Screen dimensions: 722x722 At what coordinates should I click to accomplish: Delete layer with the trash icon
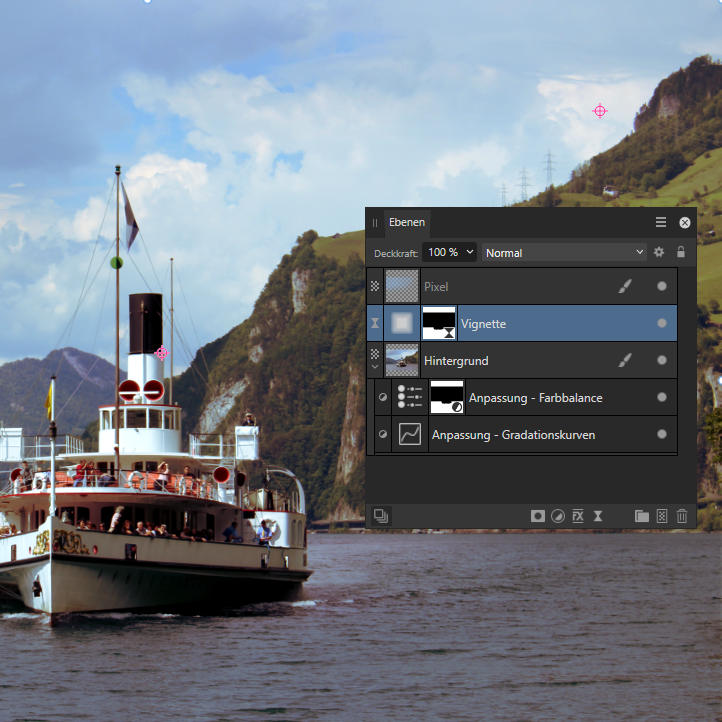[x=681, y=516]
